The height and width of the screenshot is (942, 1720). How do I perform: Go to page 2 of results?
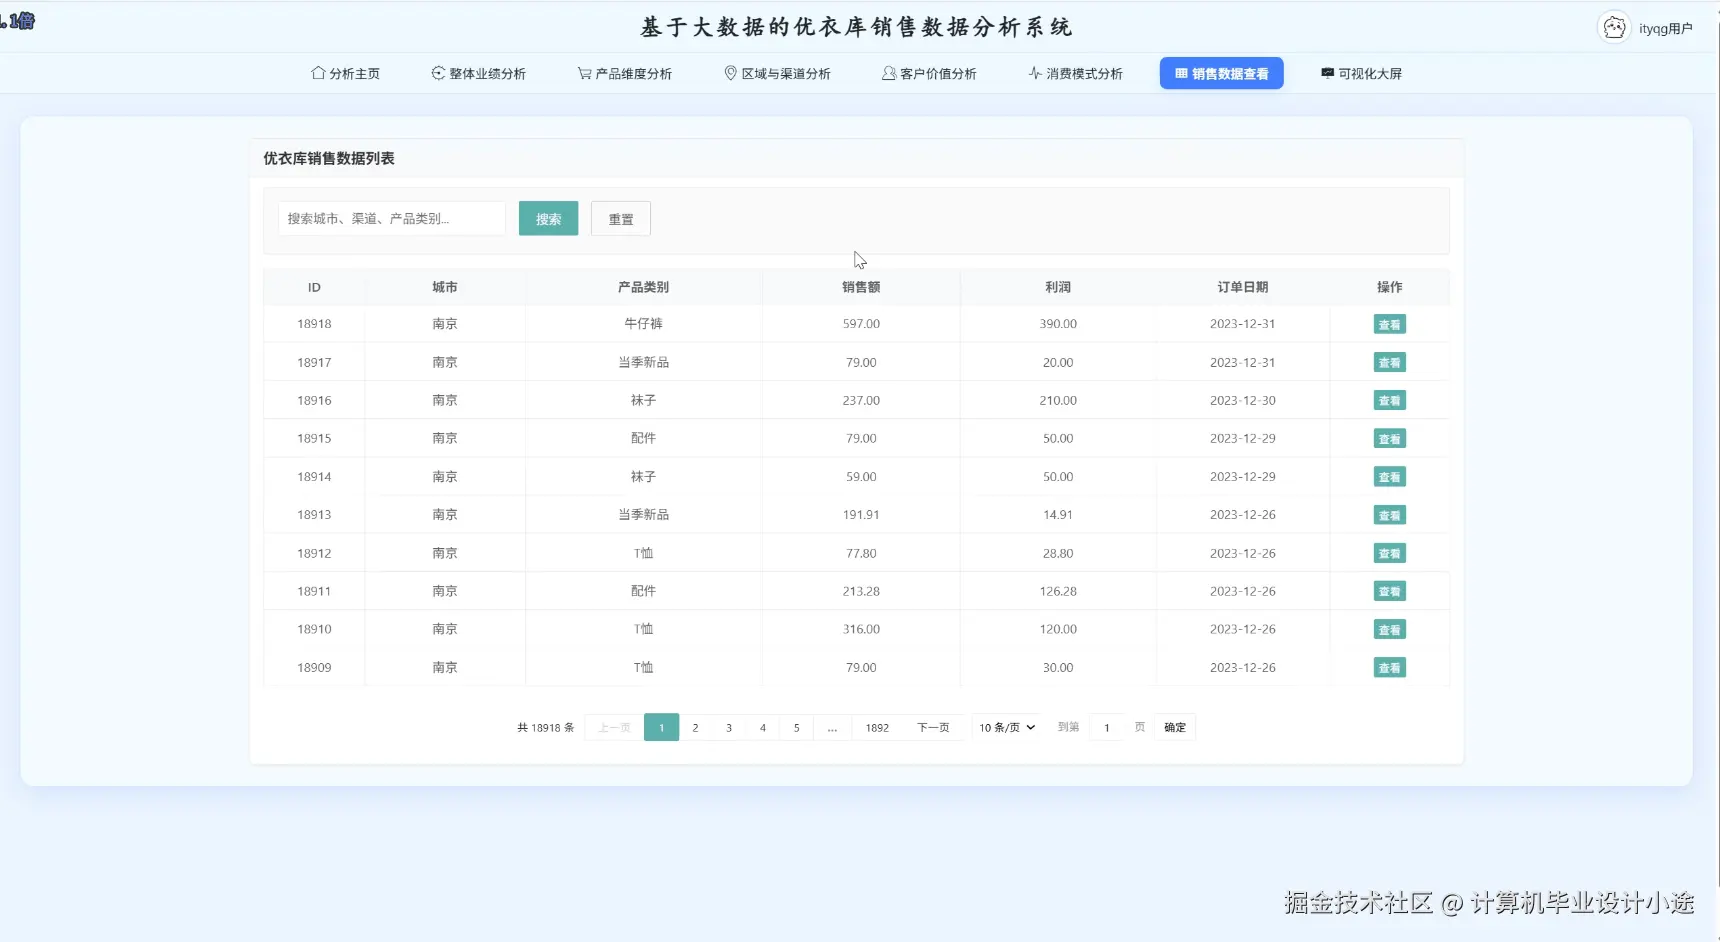(x=695, y=727)
